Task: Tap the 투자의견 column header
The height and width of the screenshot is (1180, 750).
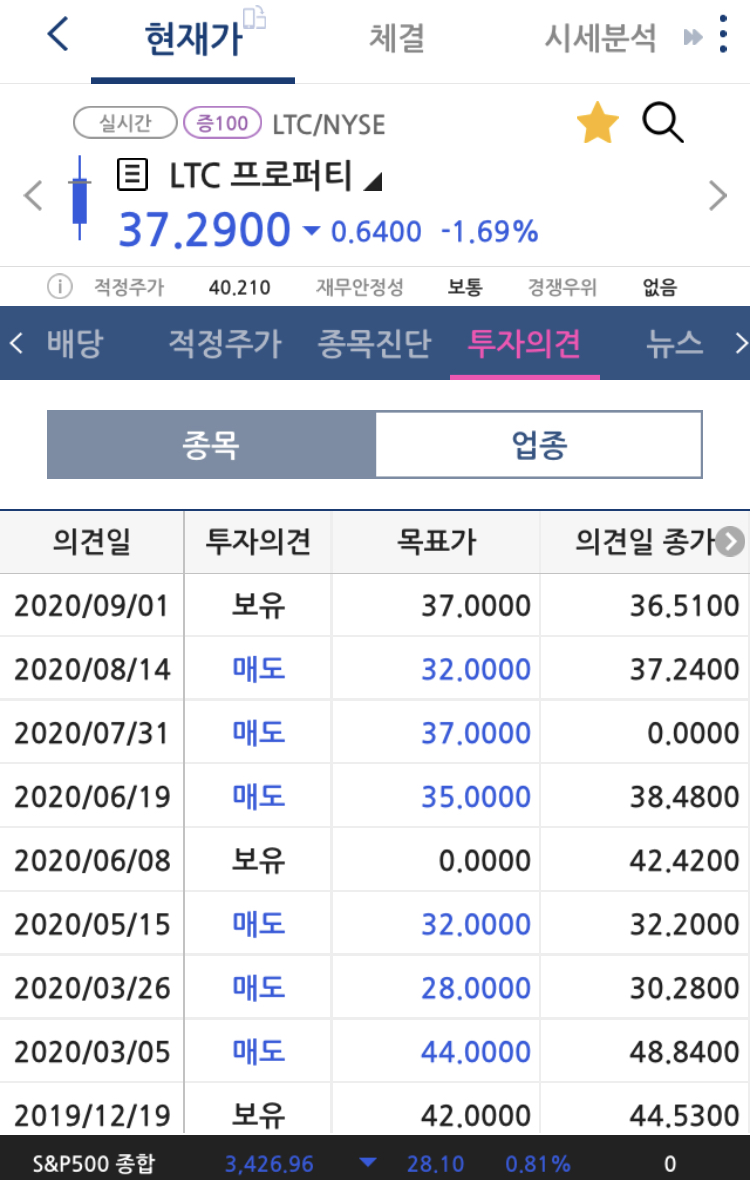Action: pyautogui.click(x=258, y=542)
